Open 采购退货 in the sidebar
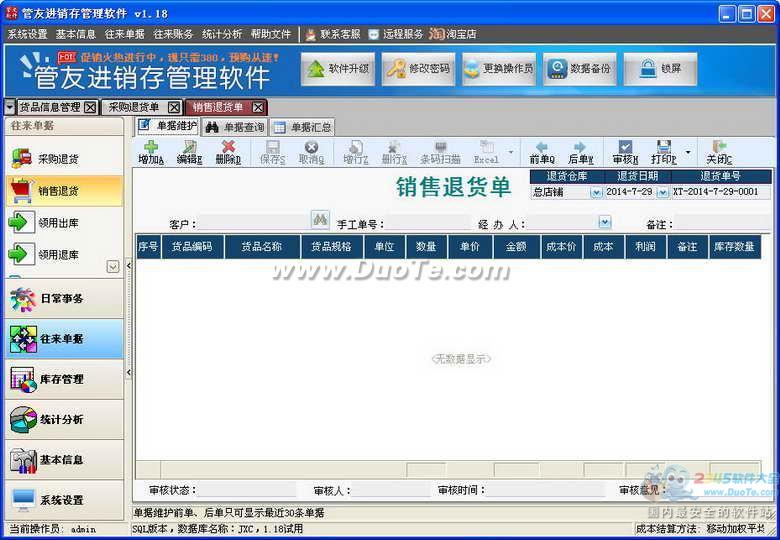 point(64,159)
